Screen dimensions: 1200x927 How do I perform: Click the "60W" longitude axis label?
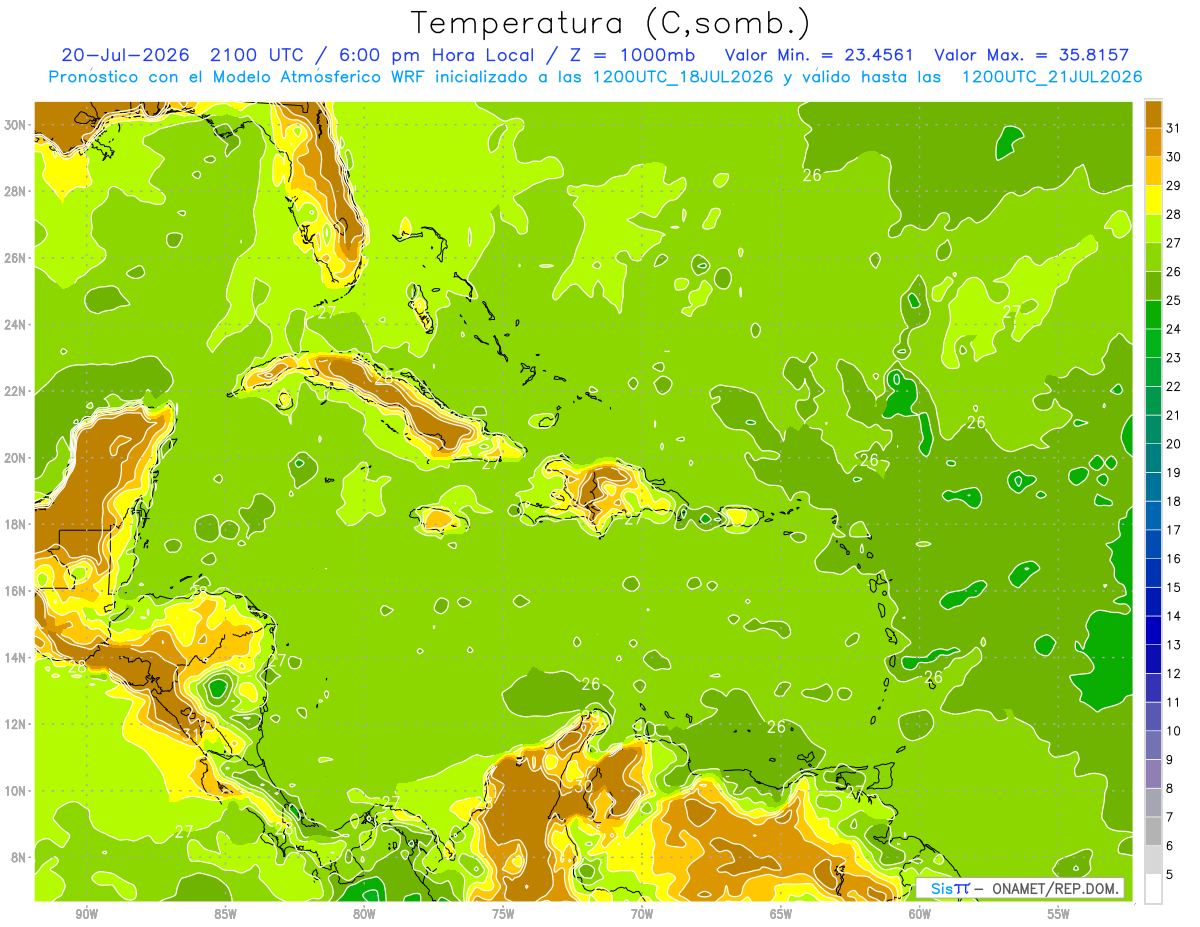point(920,914)
